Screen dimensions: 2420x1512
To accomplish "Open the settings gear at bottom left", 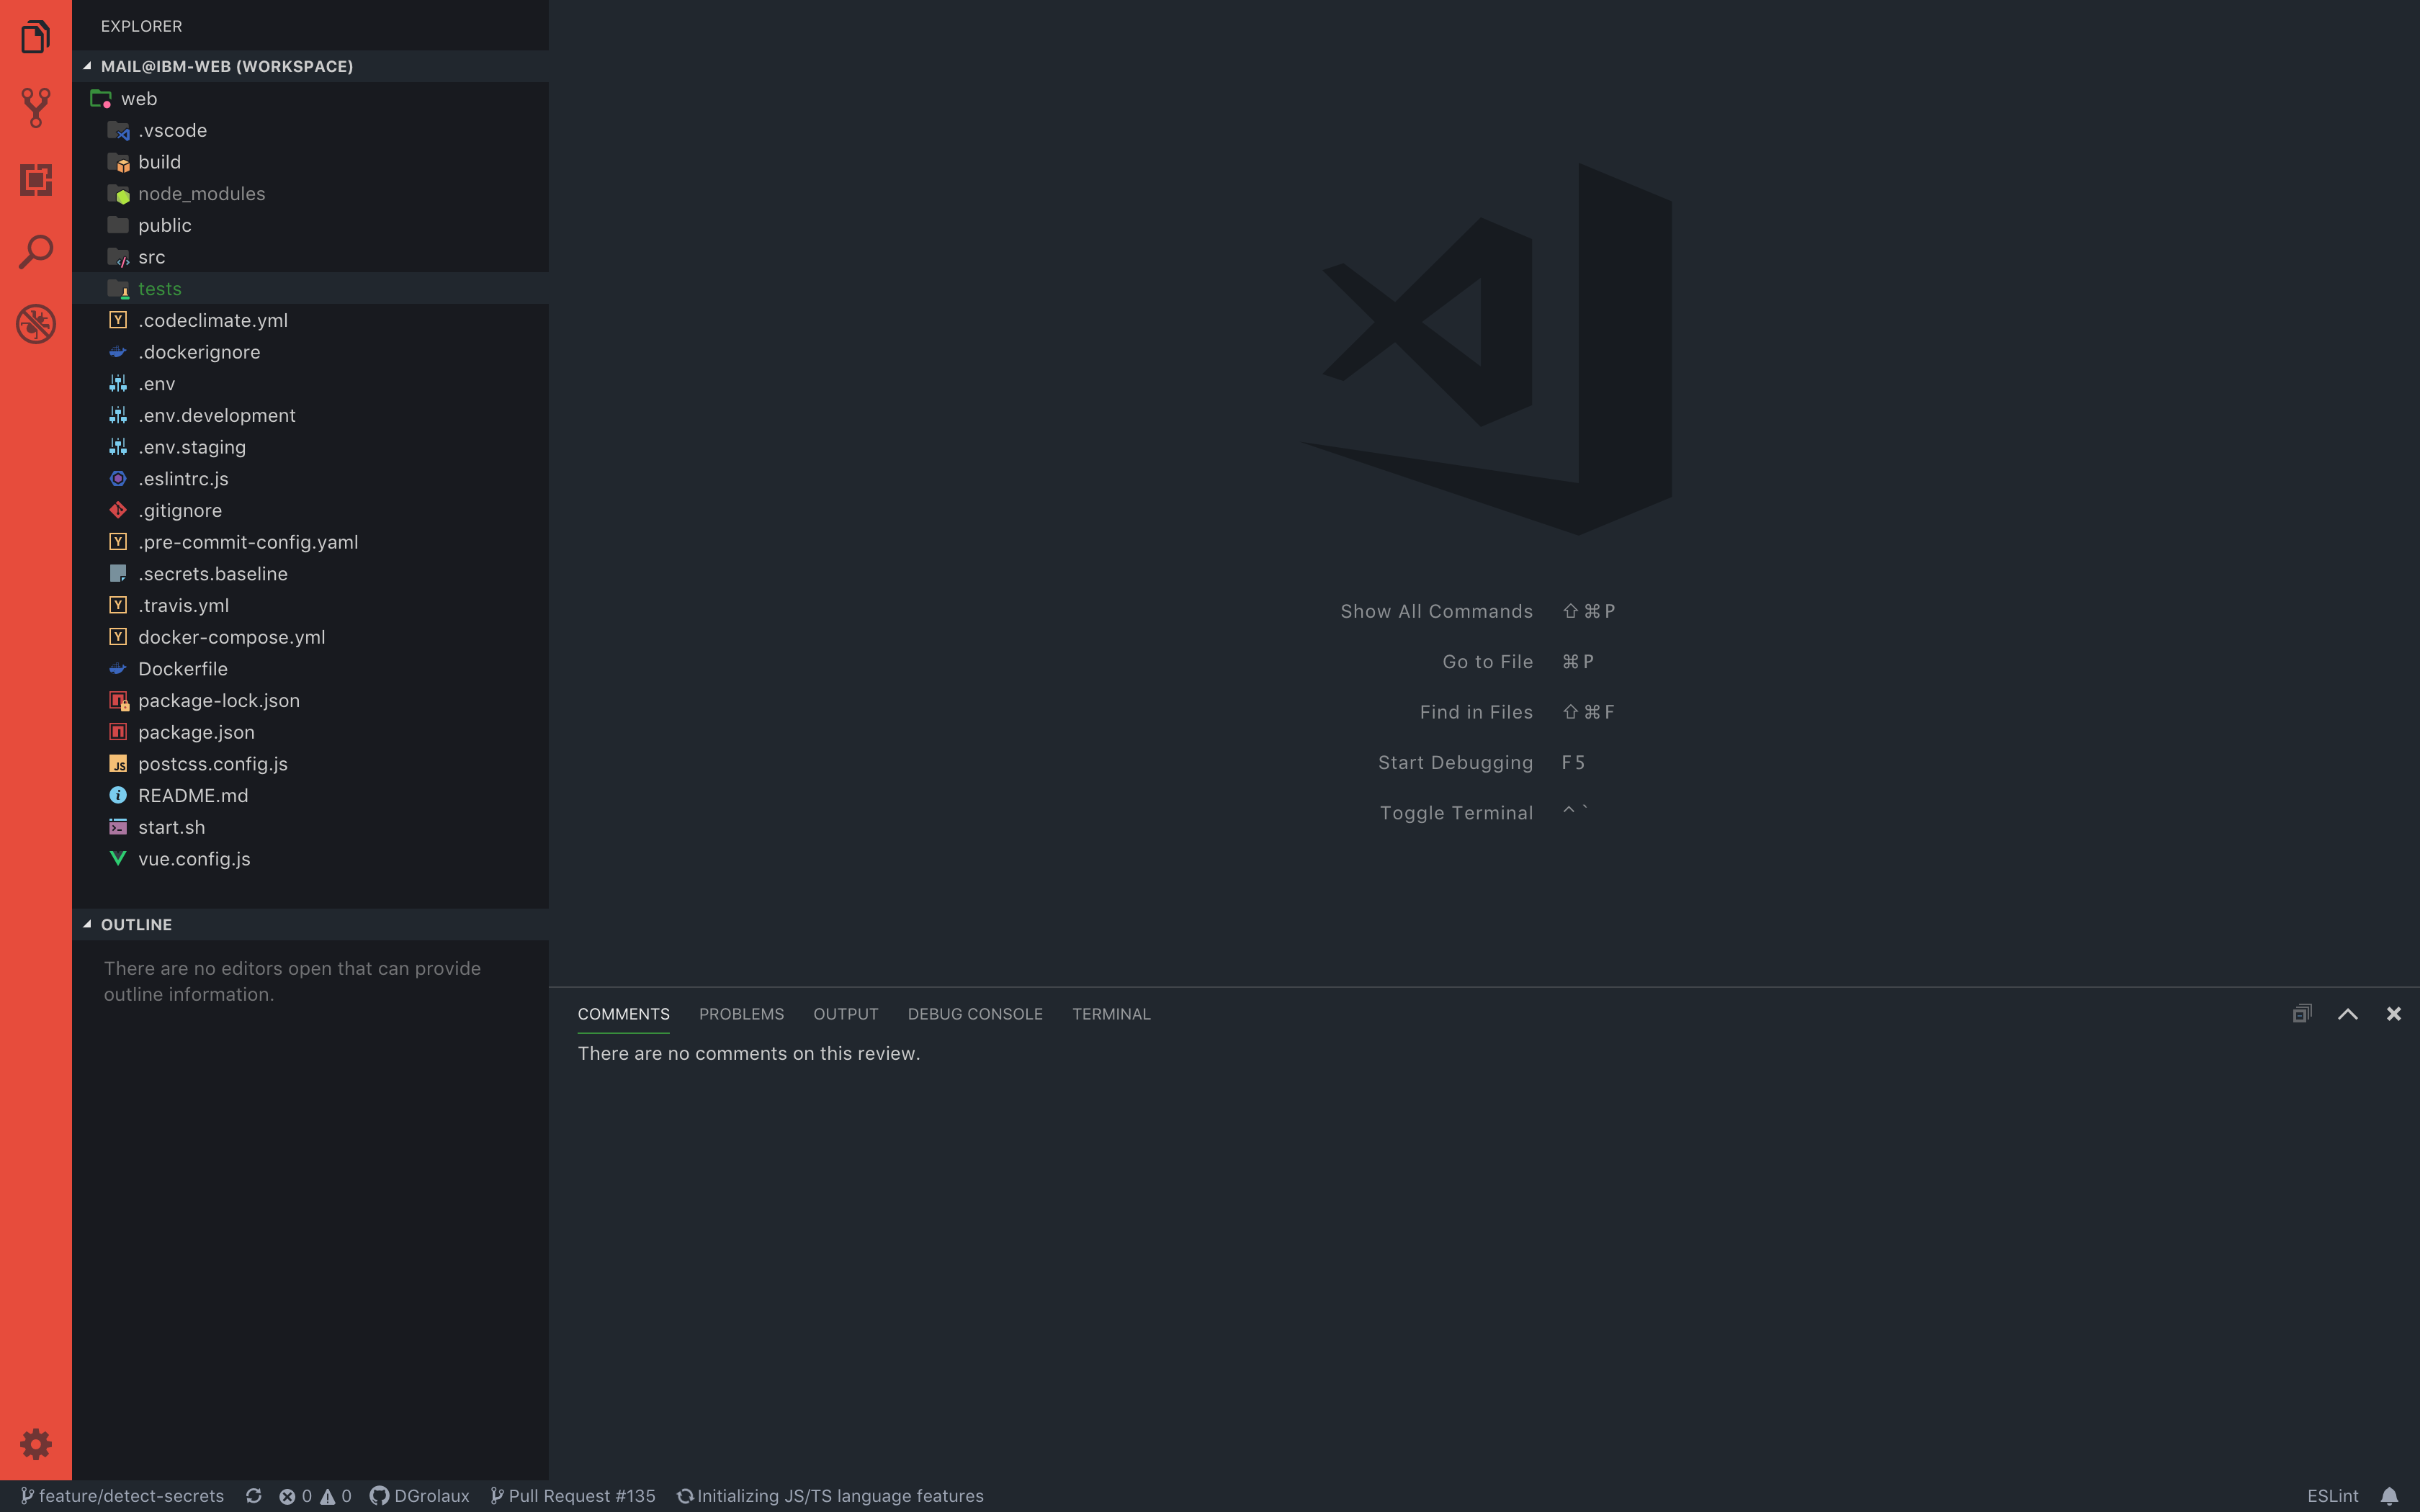I will [36, 1444].
